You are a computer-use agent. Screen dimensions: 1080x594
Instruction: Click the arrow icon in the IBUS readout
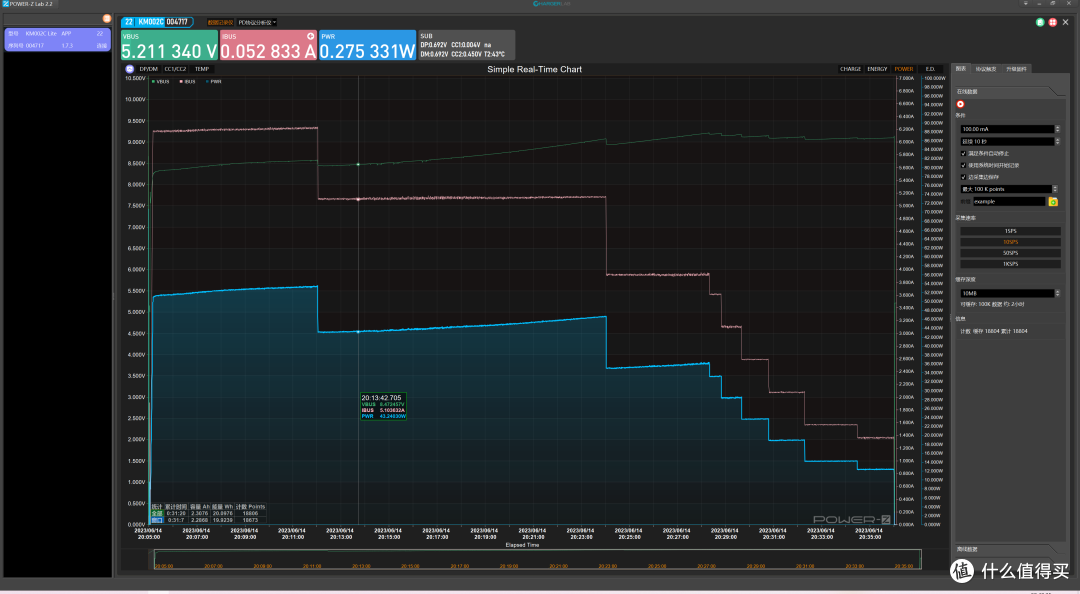pos(311,36)
